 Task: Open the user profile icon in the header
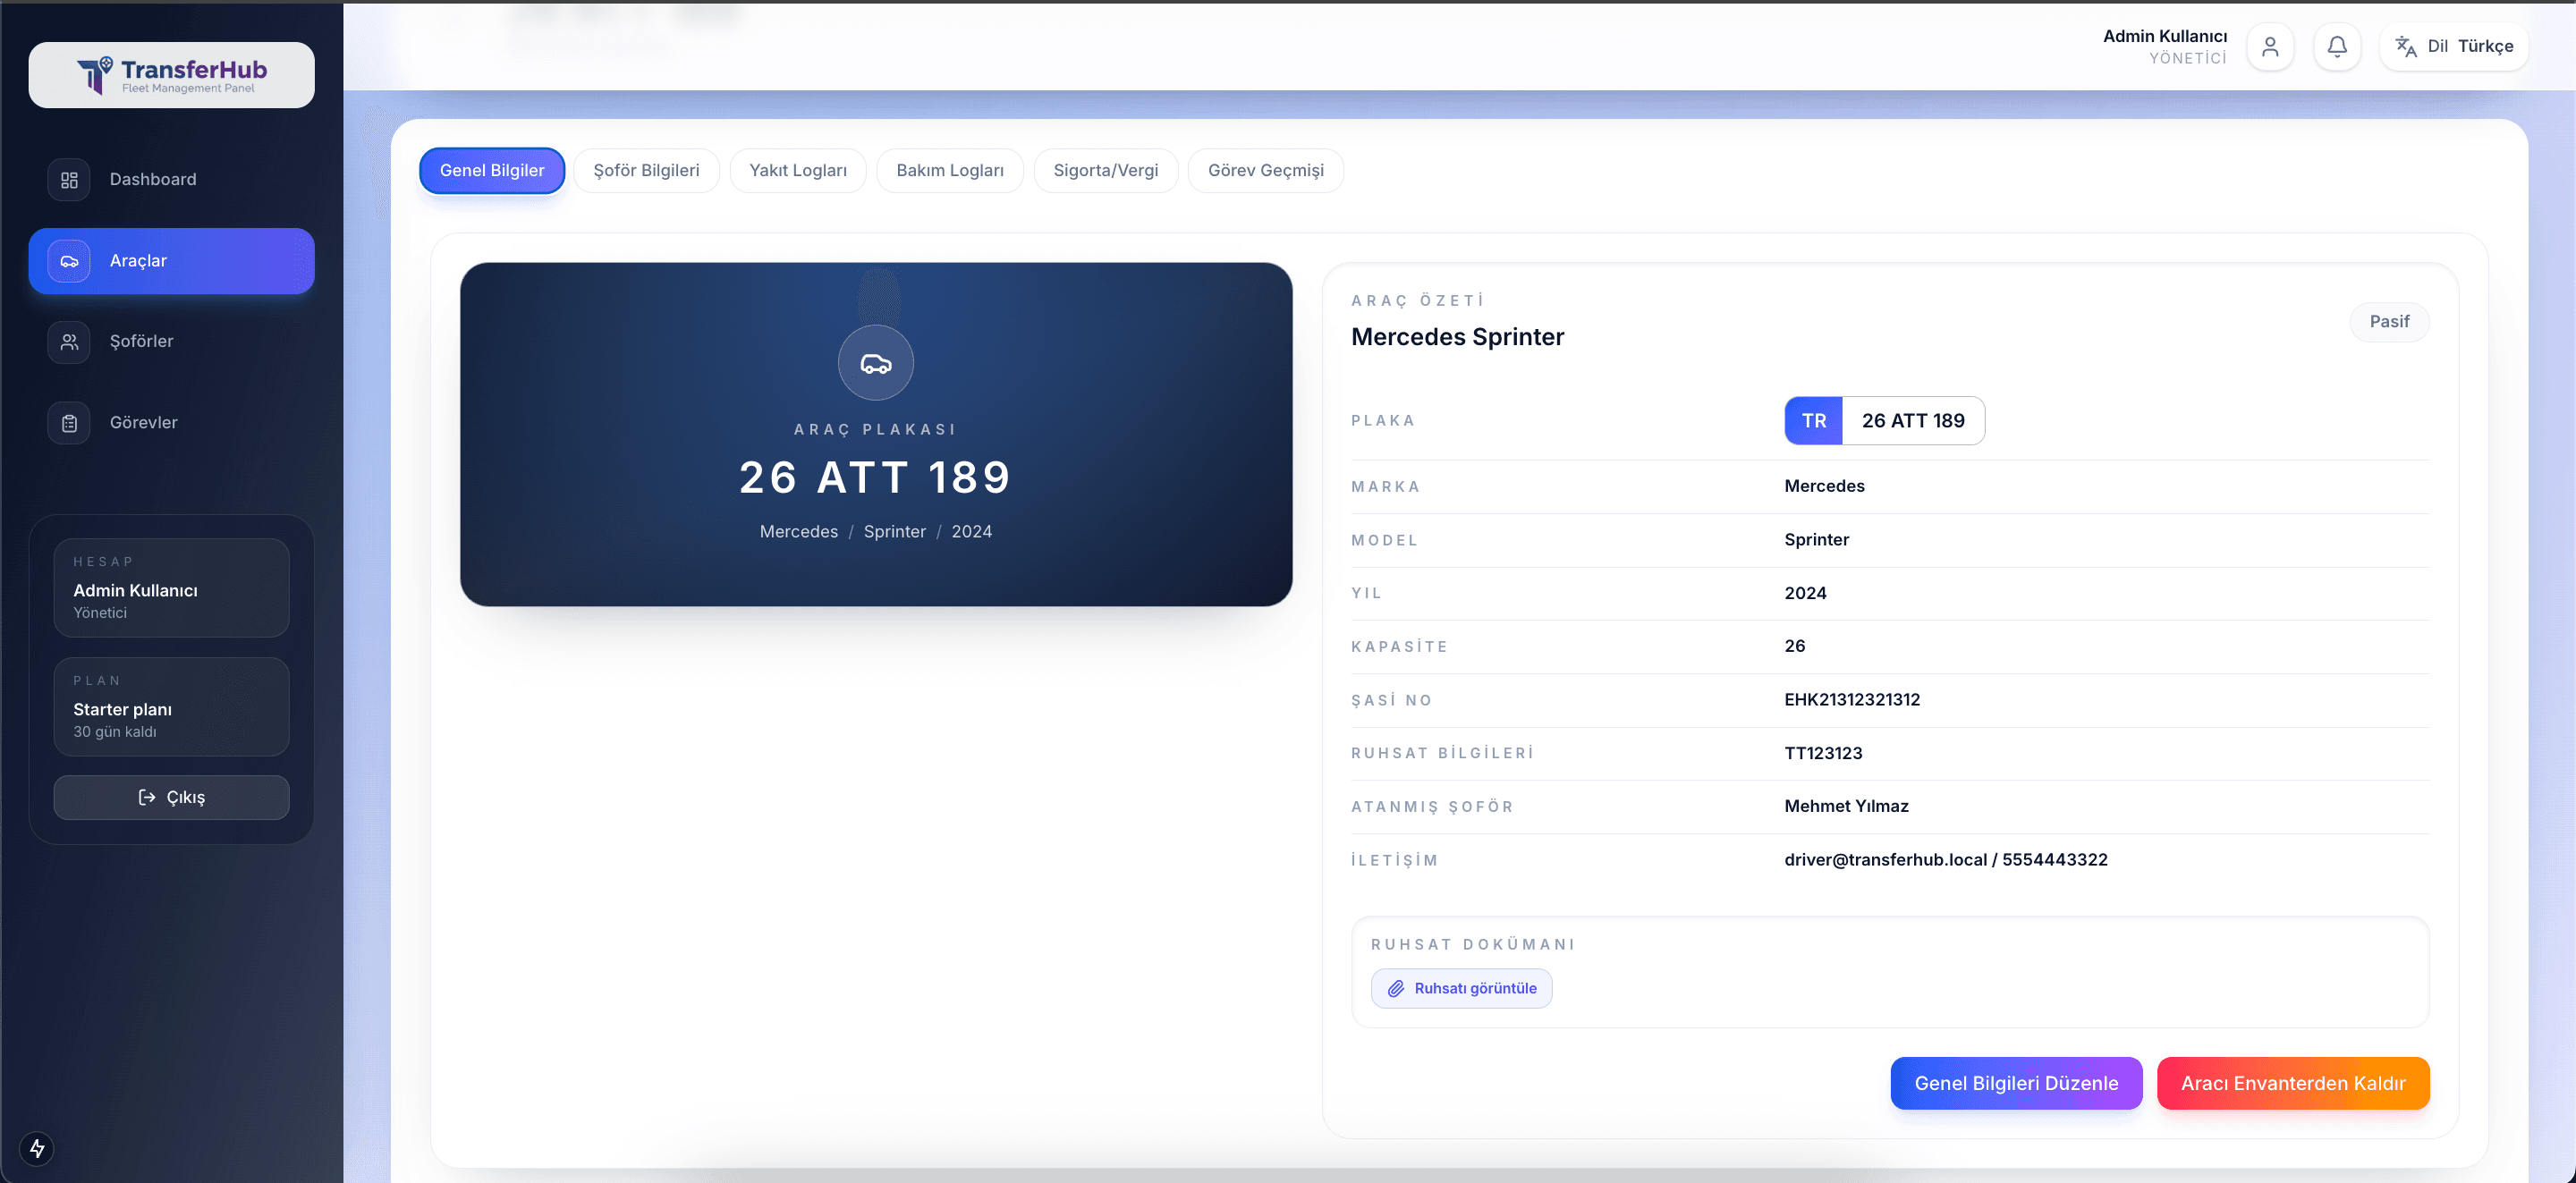point(2270,47)
